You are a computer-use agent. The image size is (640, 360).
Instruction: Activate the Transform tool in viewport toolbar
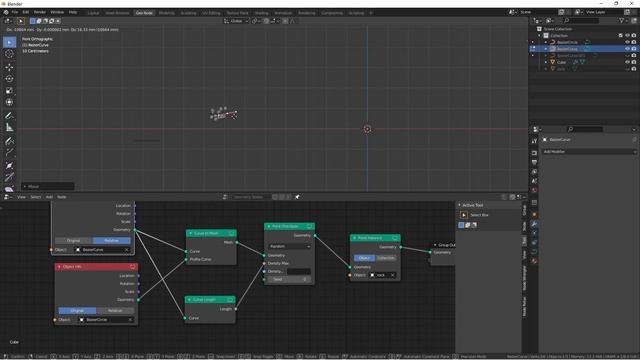click(x=9, y=102)
